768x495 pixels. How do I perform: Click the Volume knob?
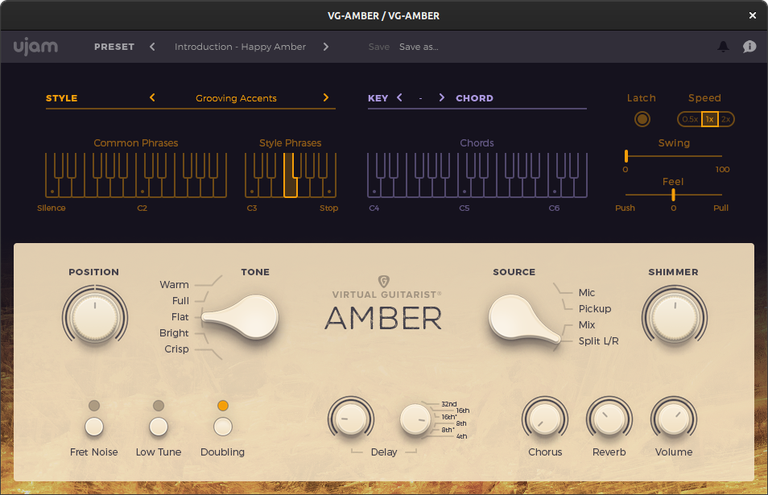(x=673, y=419)
